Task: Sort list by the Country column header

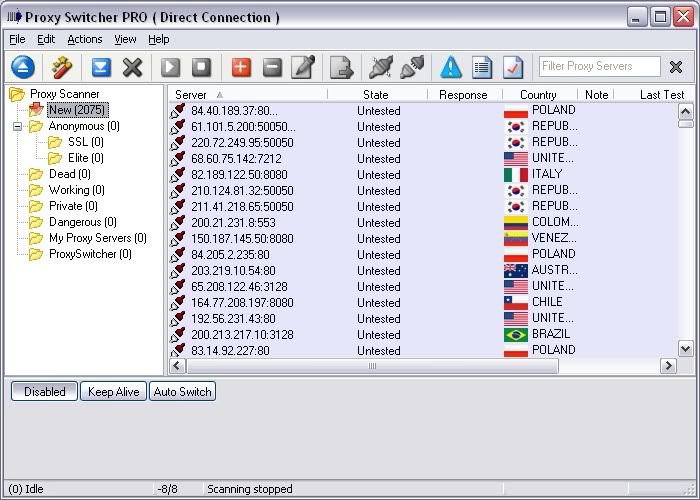Action: click(x=538, y=95)
